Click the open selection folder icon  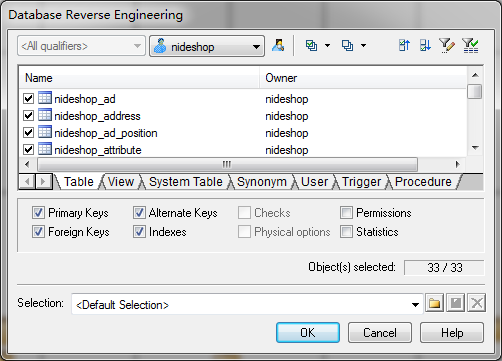click(434, 303)
